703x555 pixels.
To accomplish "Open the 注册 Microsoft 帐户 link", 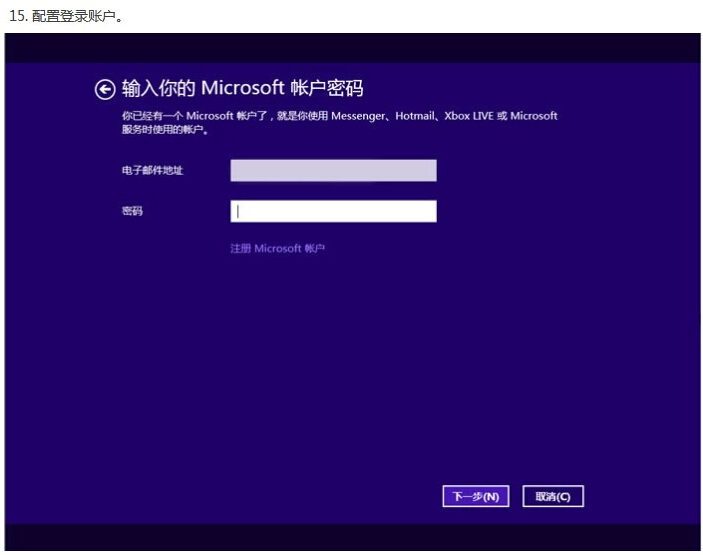I will pyautogui.click(x=277, y=248).
